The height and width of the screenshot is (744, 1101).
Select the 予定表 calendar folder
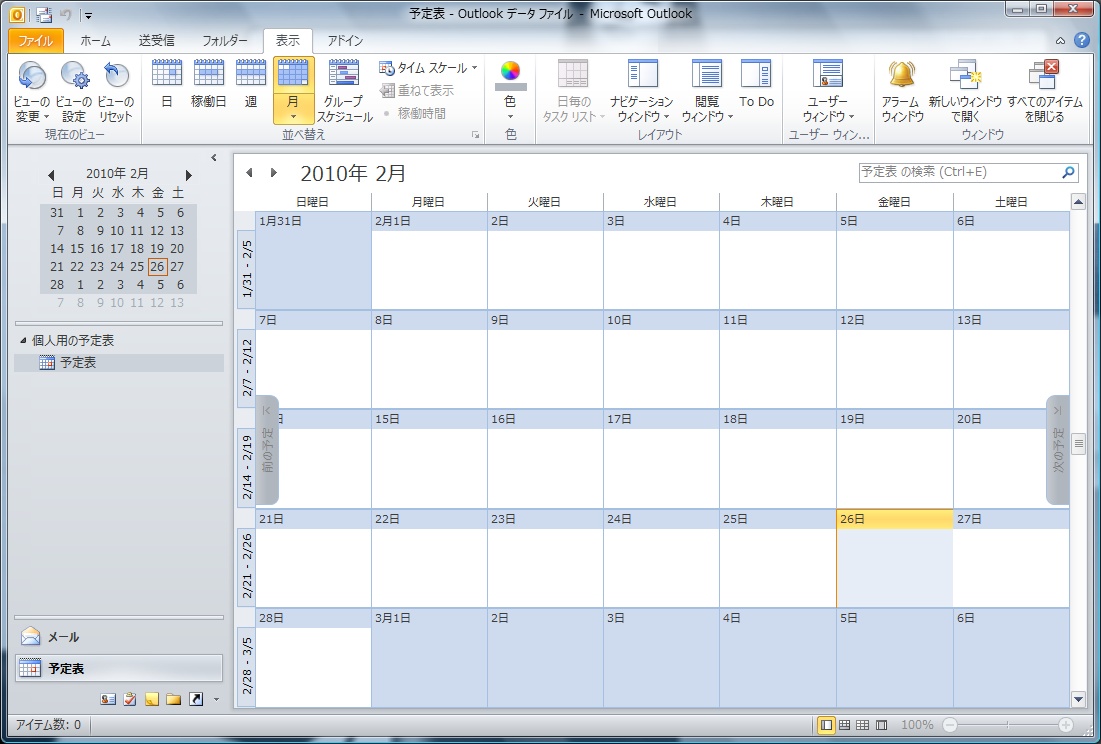pyautogui.click(x=119, y=363)
